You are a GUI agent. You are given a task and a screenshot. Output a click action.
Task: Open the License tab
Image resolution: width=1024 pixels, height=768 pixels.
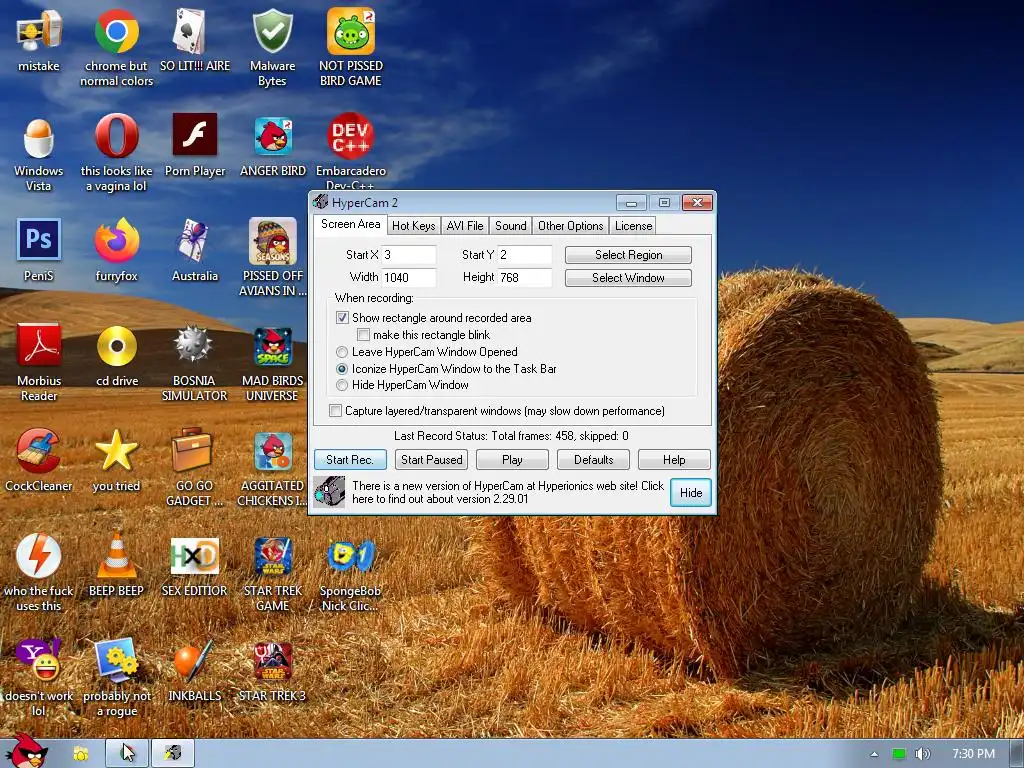(x=633, y=226)
